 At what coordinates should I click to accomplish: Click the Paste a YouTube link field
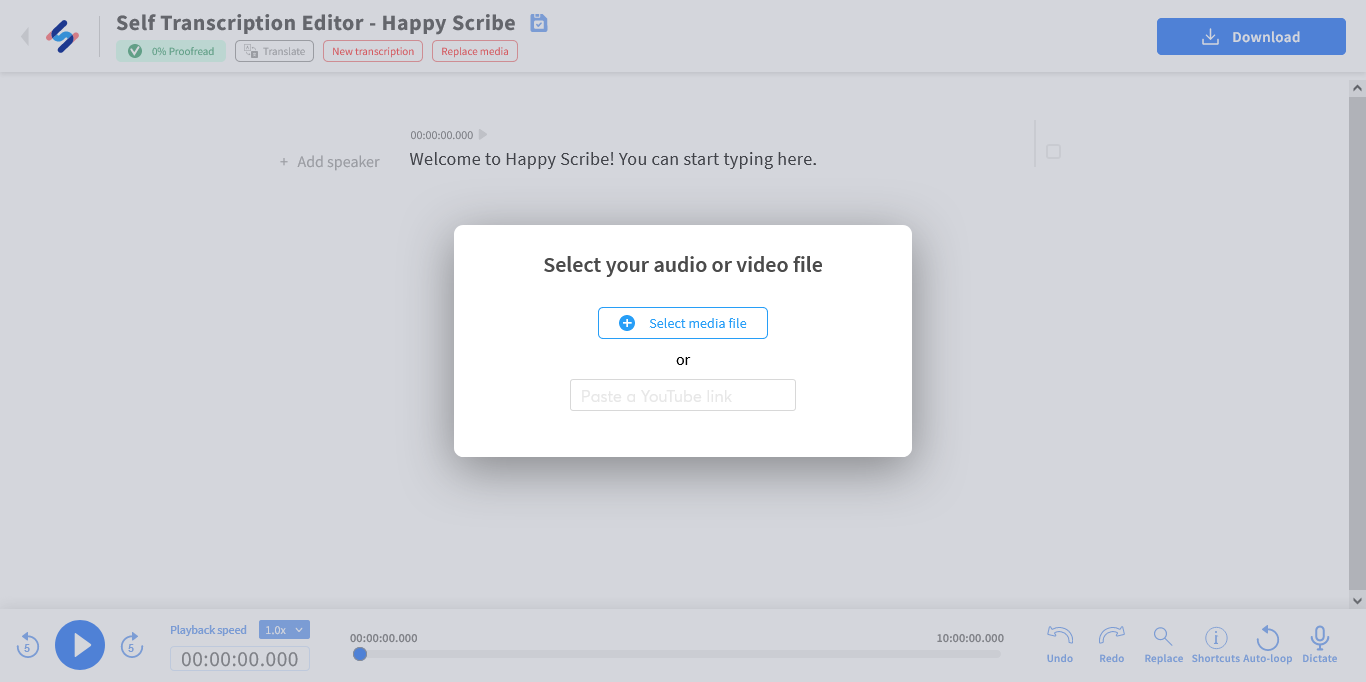tap(683, 395)
